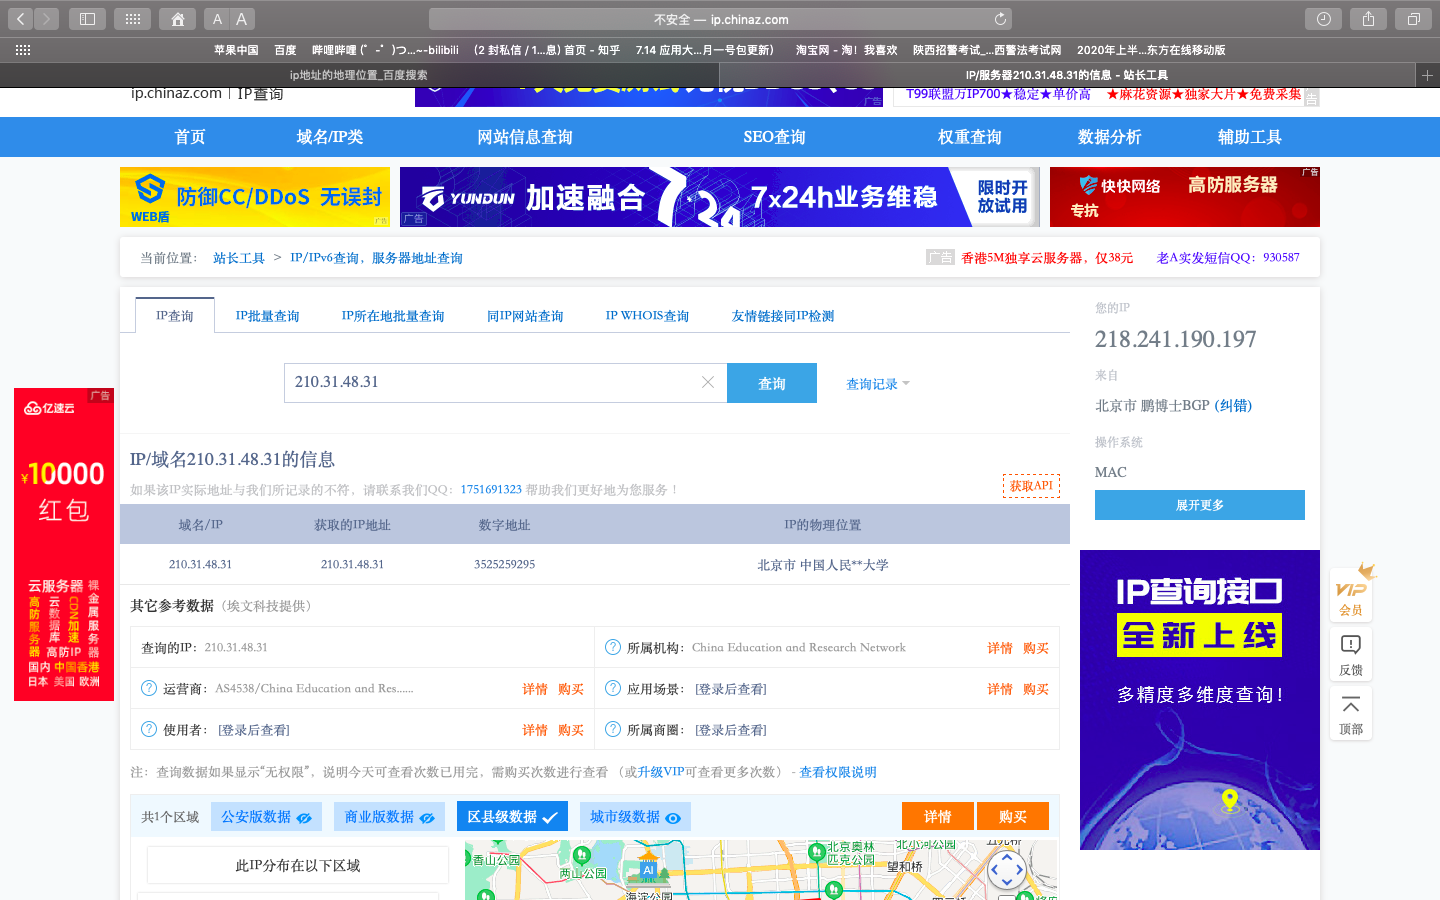Click the Safari address bar
1440x900 pixels.
click(720, 19)
